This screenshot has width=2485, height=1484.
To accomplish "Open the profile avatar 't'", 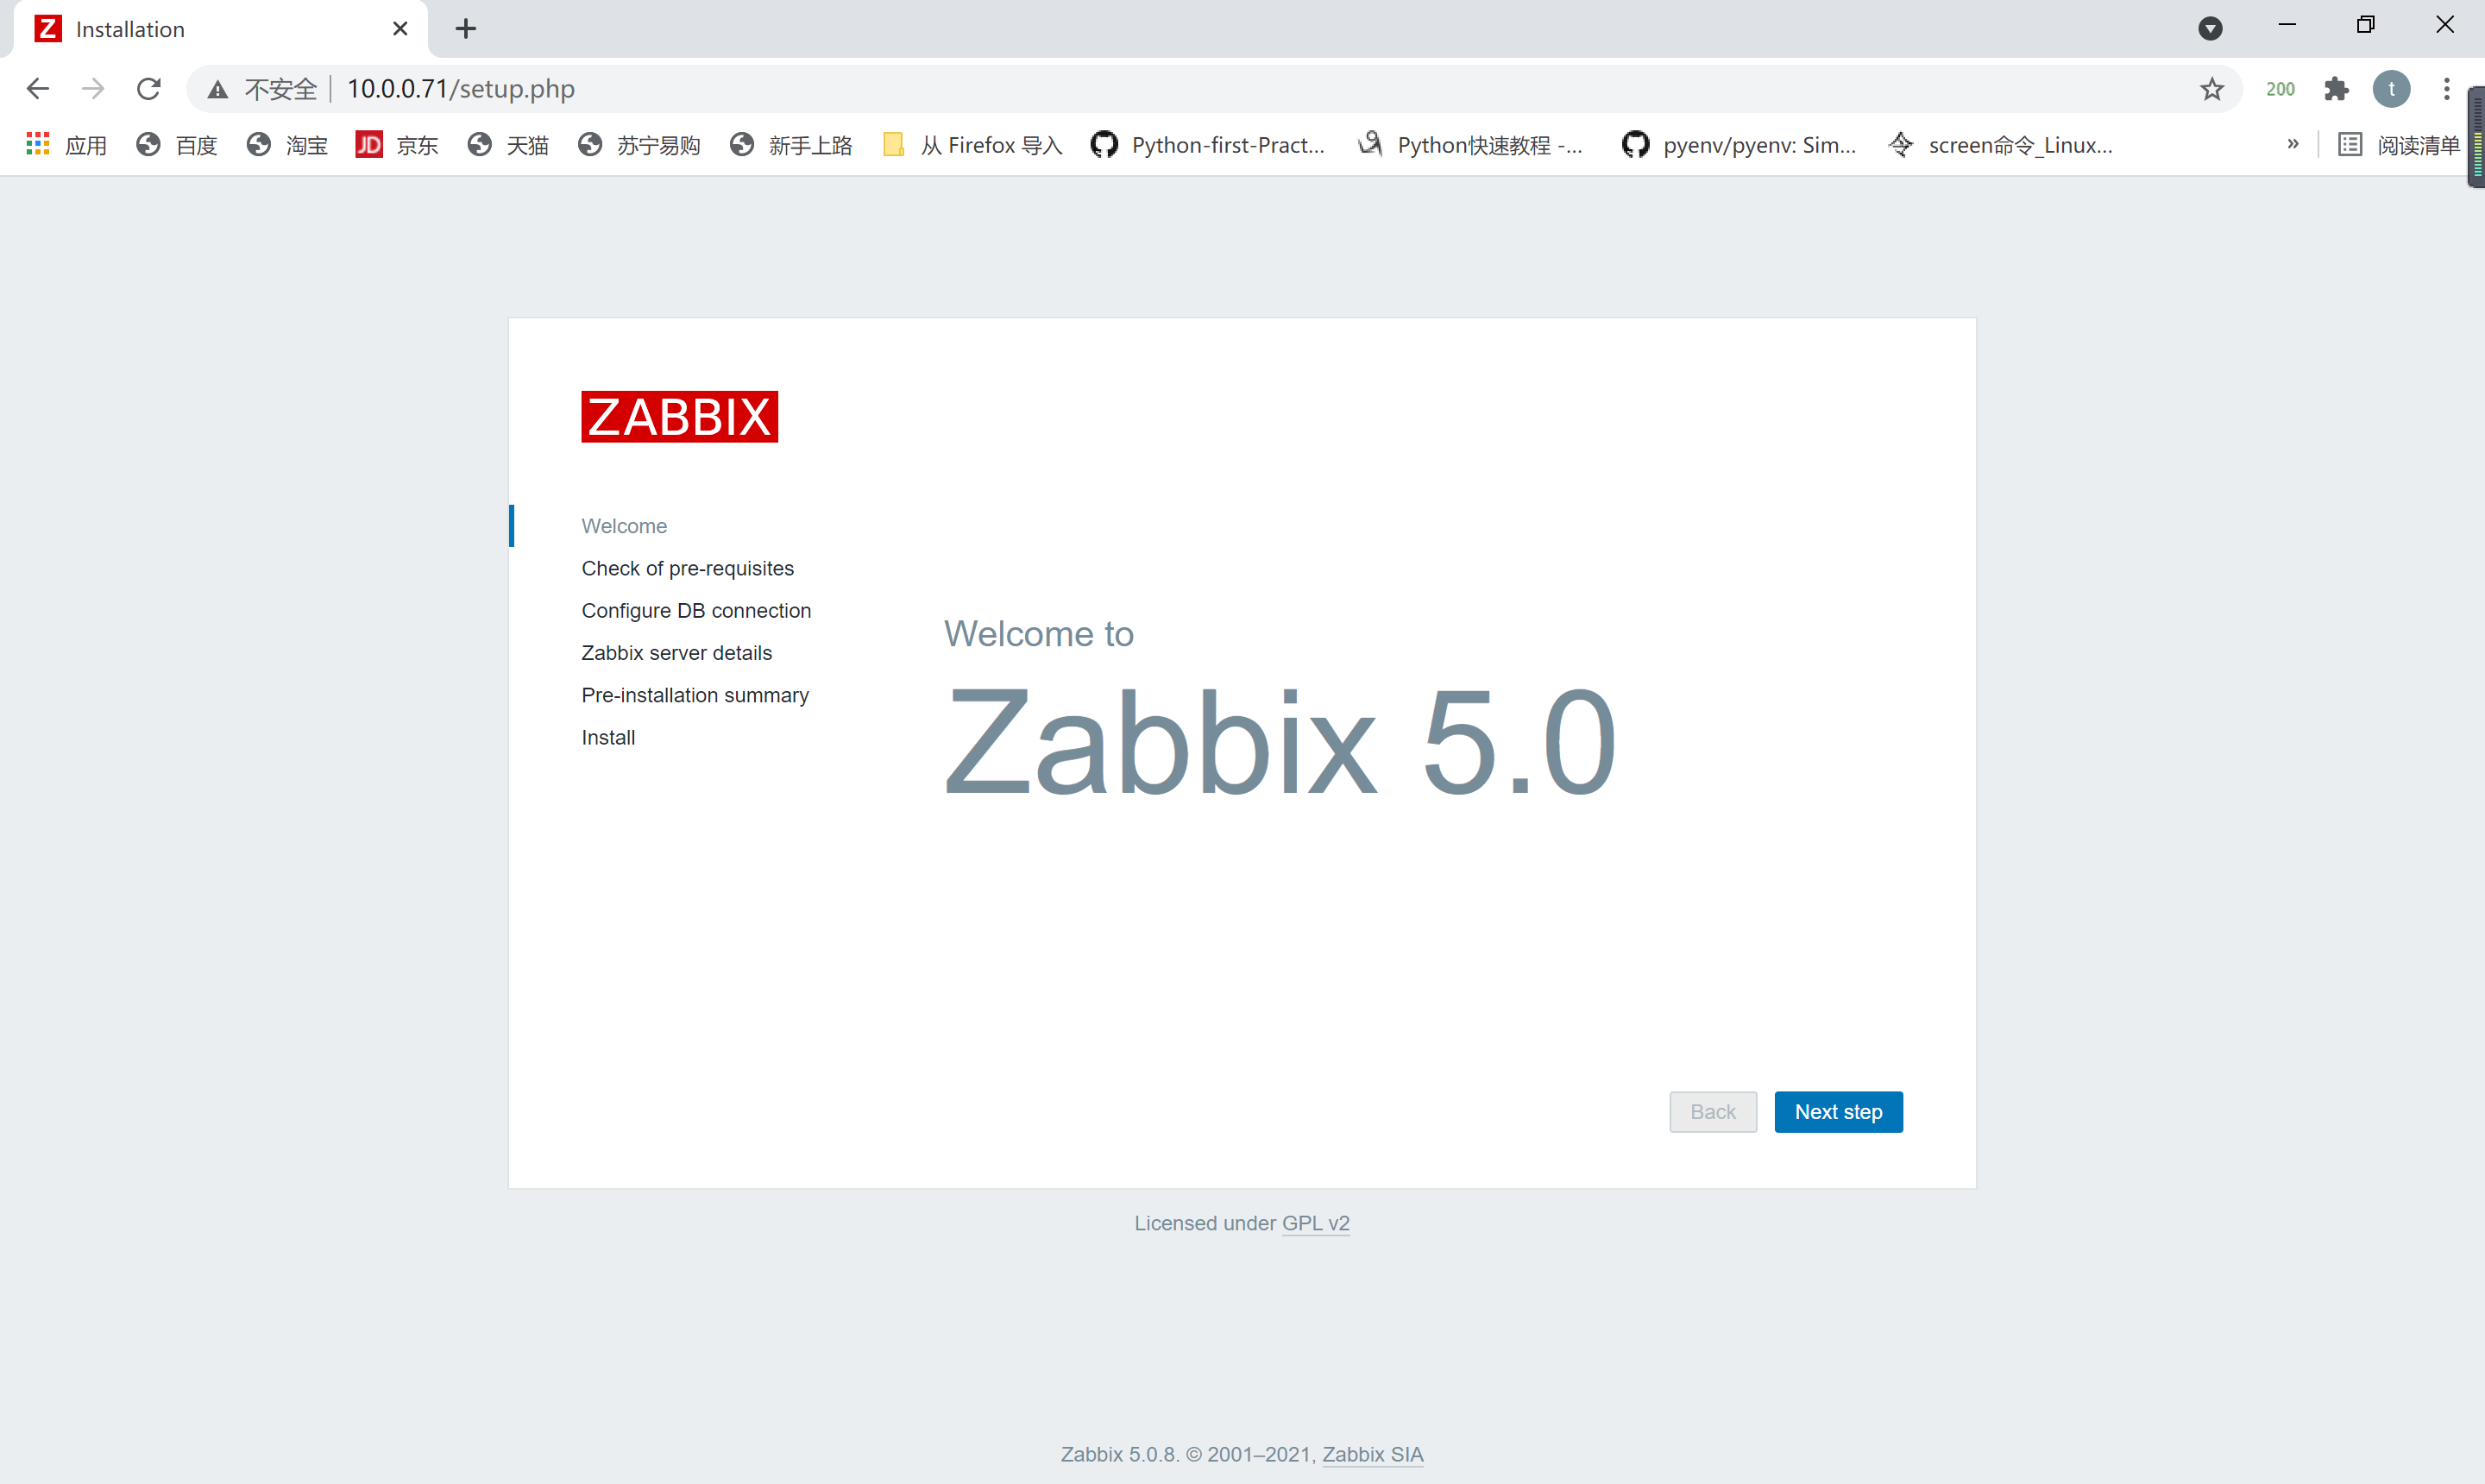I will (2391, 89).
